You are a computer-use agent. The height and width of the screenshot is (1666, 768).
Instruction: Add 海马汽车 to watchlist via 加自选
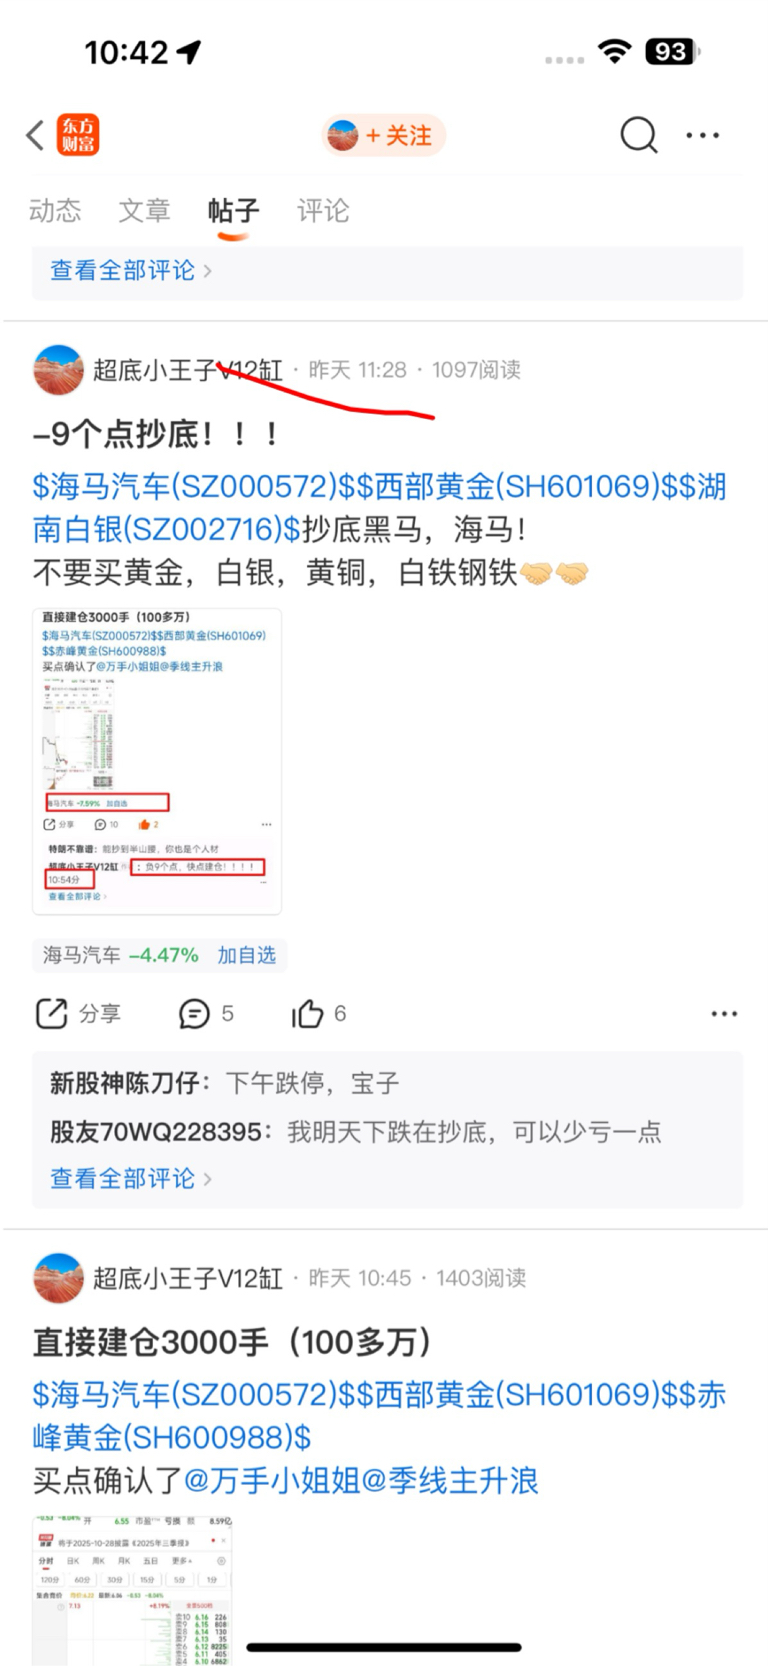(x=246, y=955)
